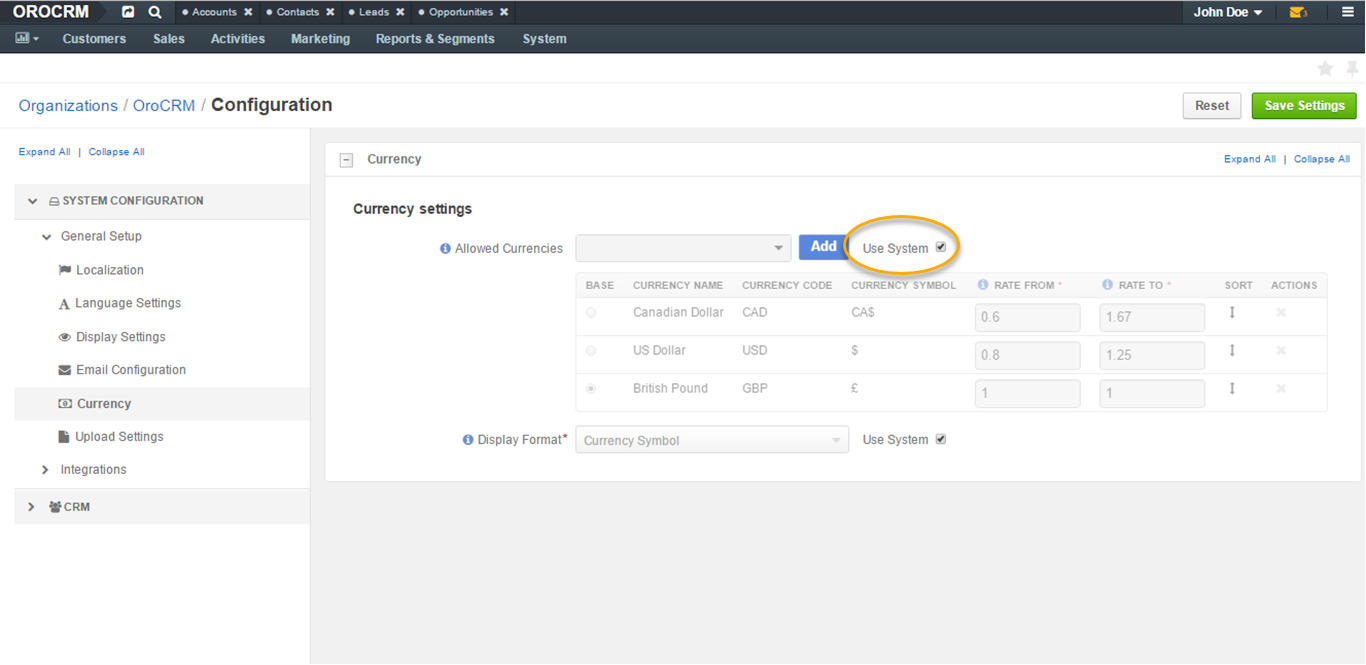Toggle Use System for Display Format
The image size is (1366, 665).
click(941, 439)
